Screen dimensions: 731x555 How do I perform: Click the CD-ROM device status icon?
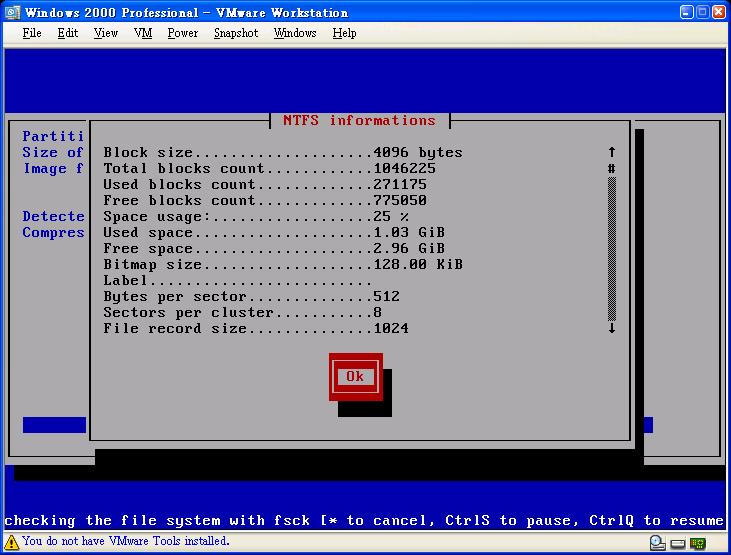coord(657,543)
